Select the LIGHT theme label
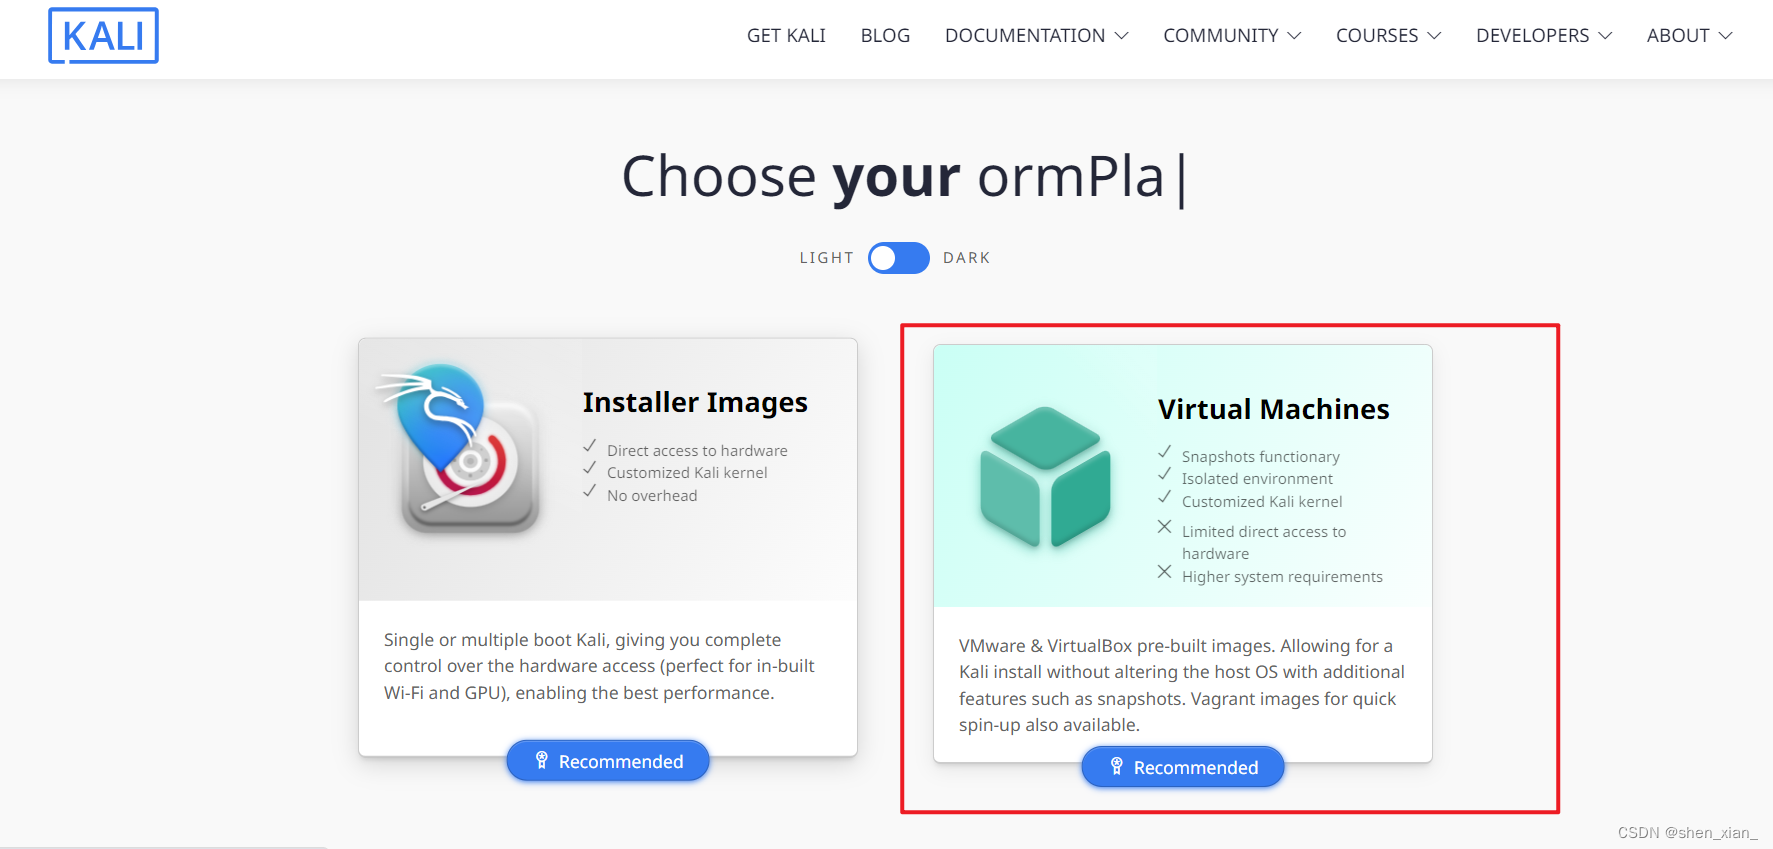This screenshot has height=849, width=1773. pos(826,258)
